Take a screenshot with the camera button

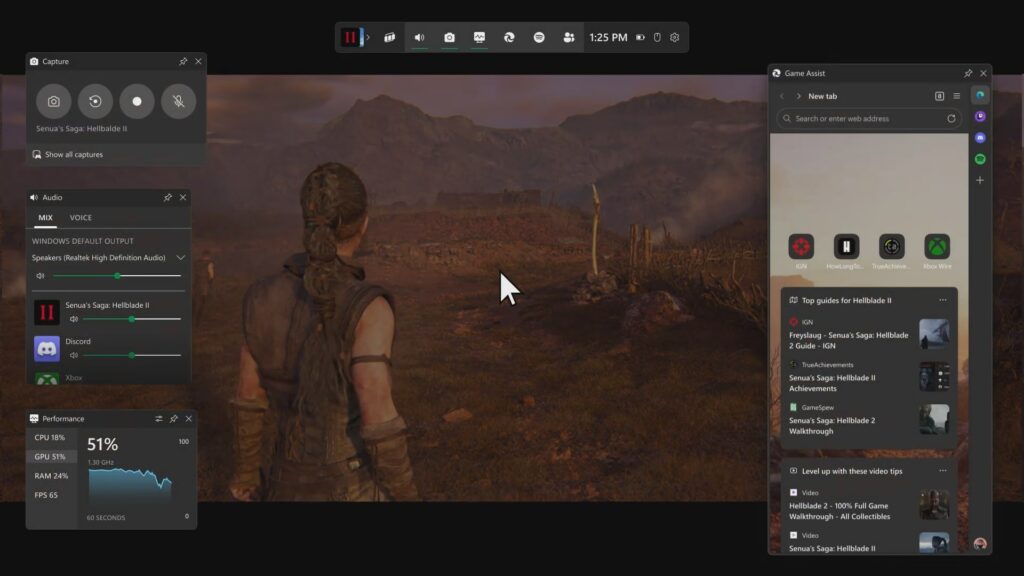tap(54, 102)
